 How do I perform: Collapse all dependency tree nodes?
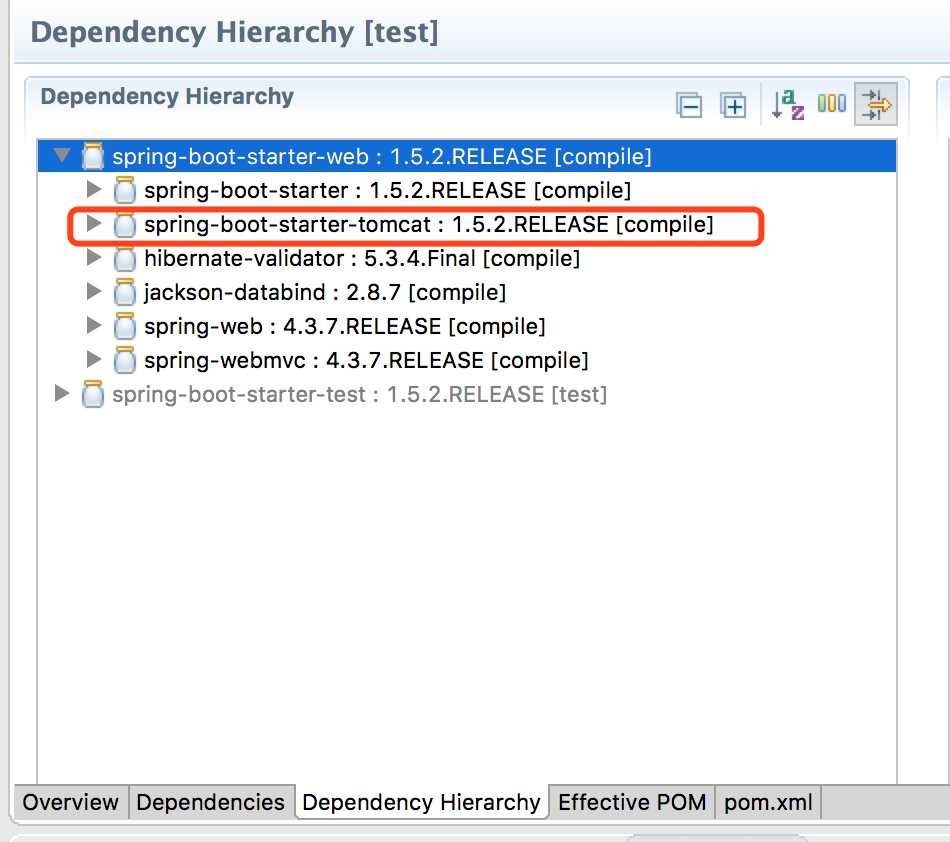689,105
